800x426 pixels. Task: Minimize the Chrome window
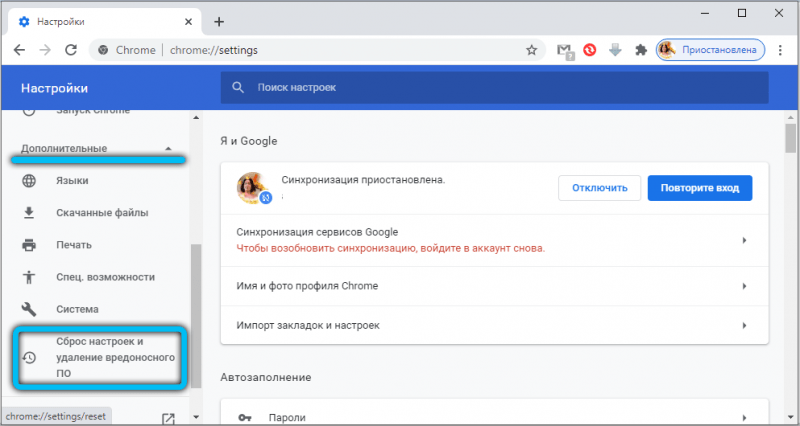[706, 14]
